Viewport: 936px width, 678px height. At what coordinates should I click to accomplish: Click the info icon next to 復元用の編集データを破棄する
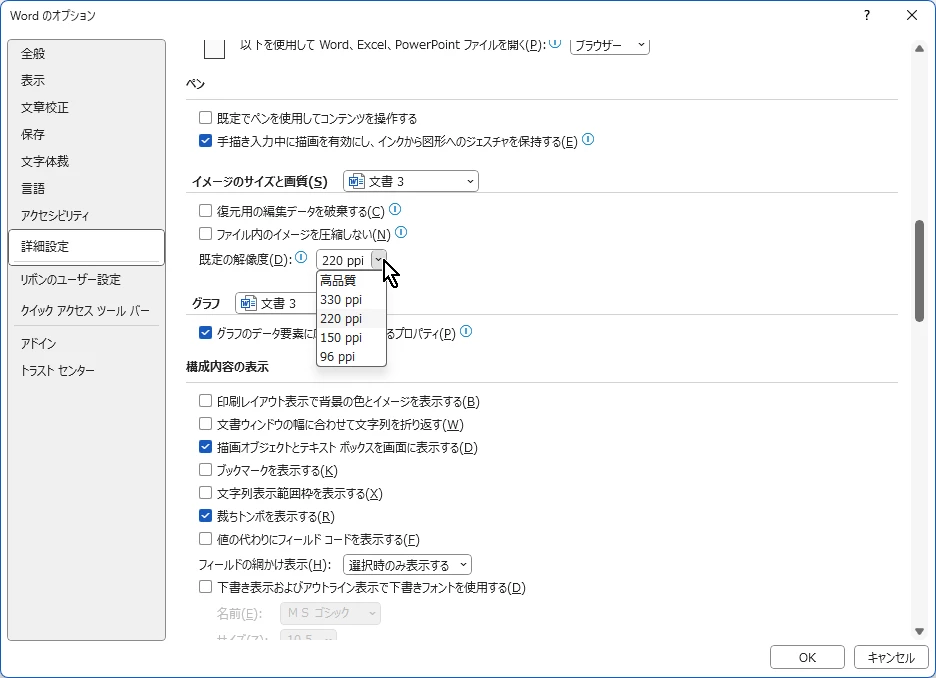[395, 209]
